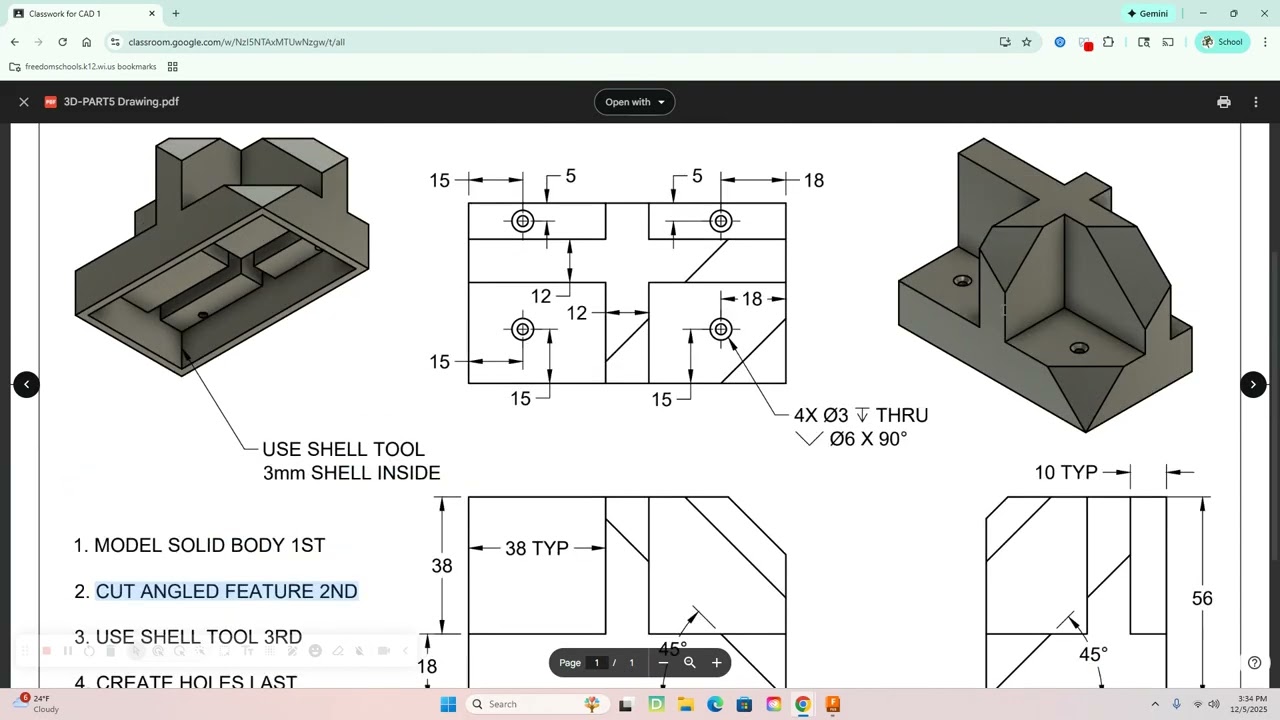
Task: Open the extension with the red badge
Action: 1086,43
